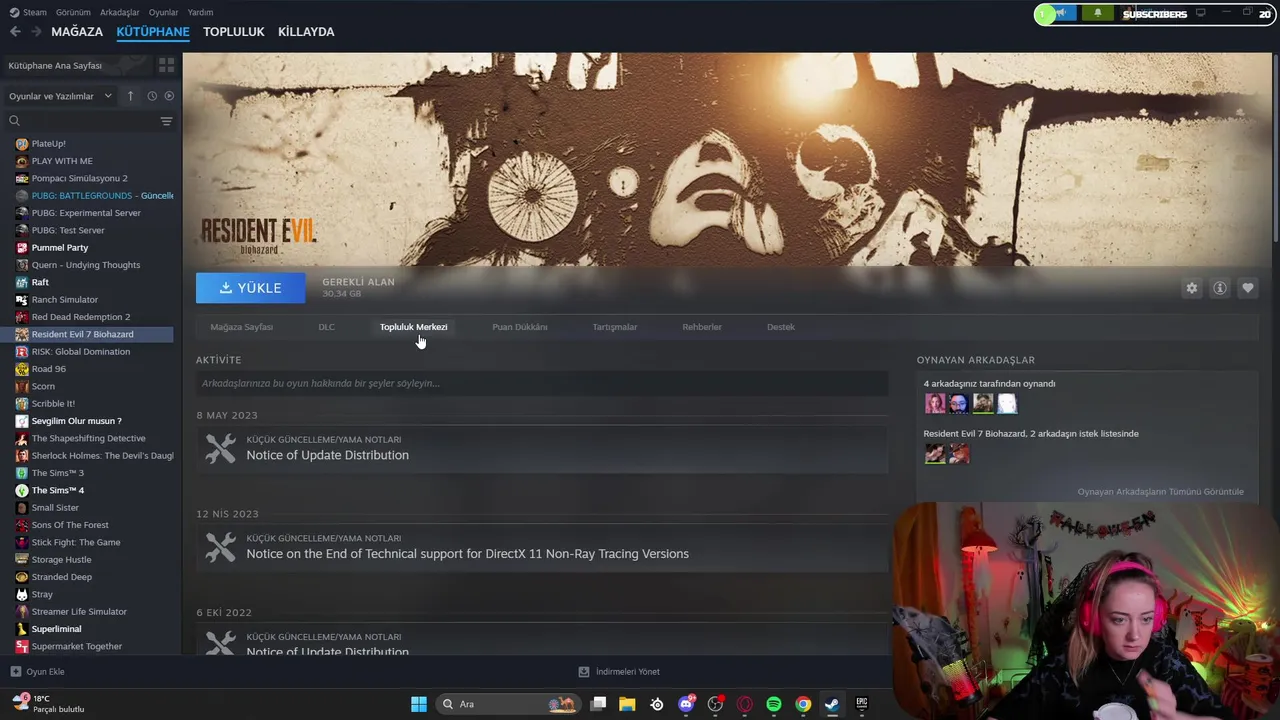Open Discord from the taskbar
The width and height of the screenshot is (1280, 720).
pyautogui.click(x=686, y=704)
